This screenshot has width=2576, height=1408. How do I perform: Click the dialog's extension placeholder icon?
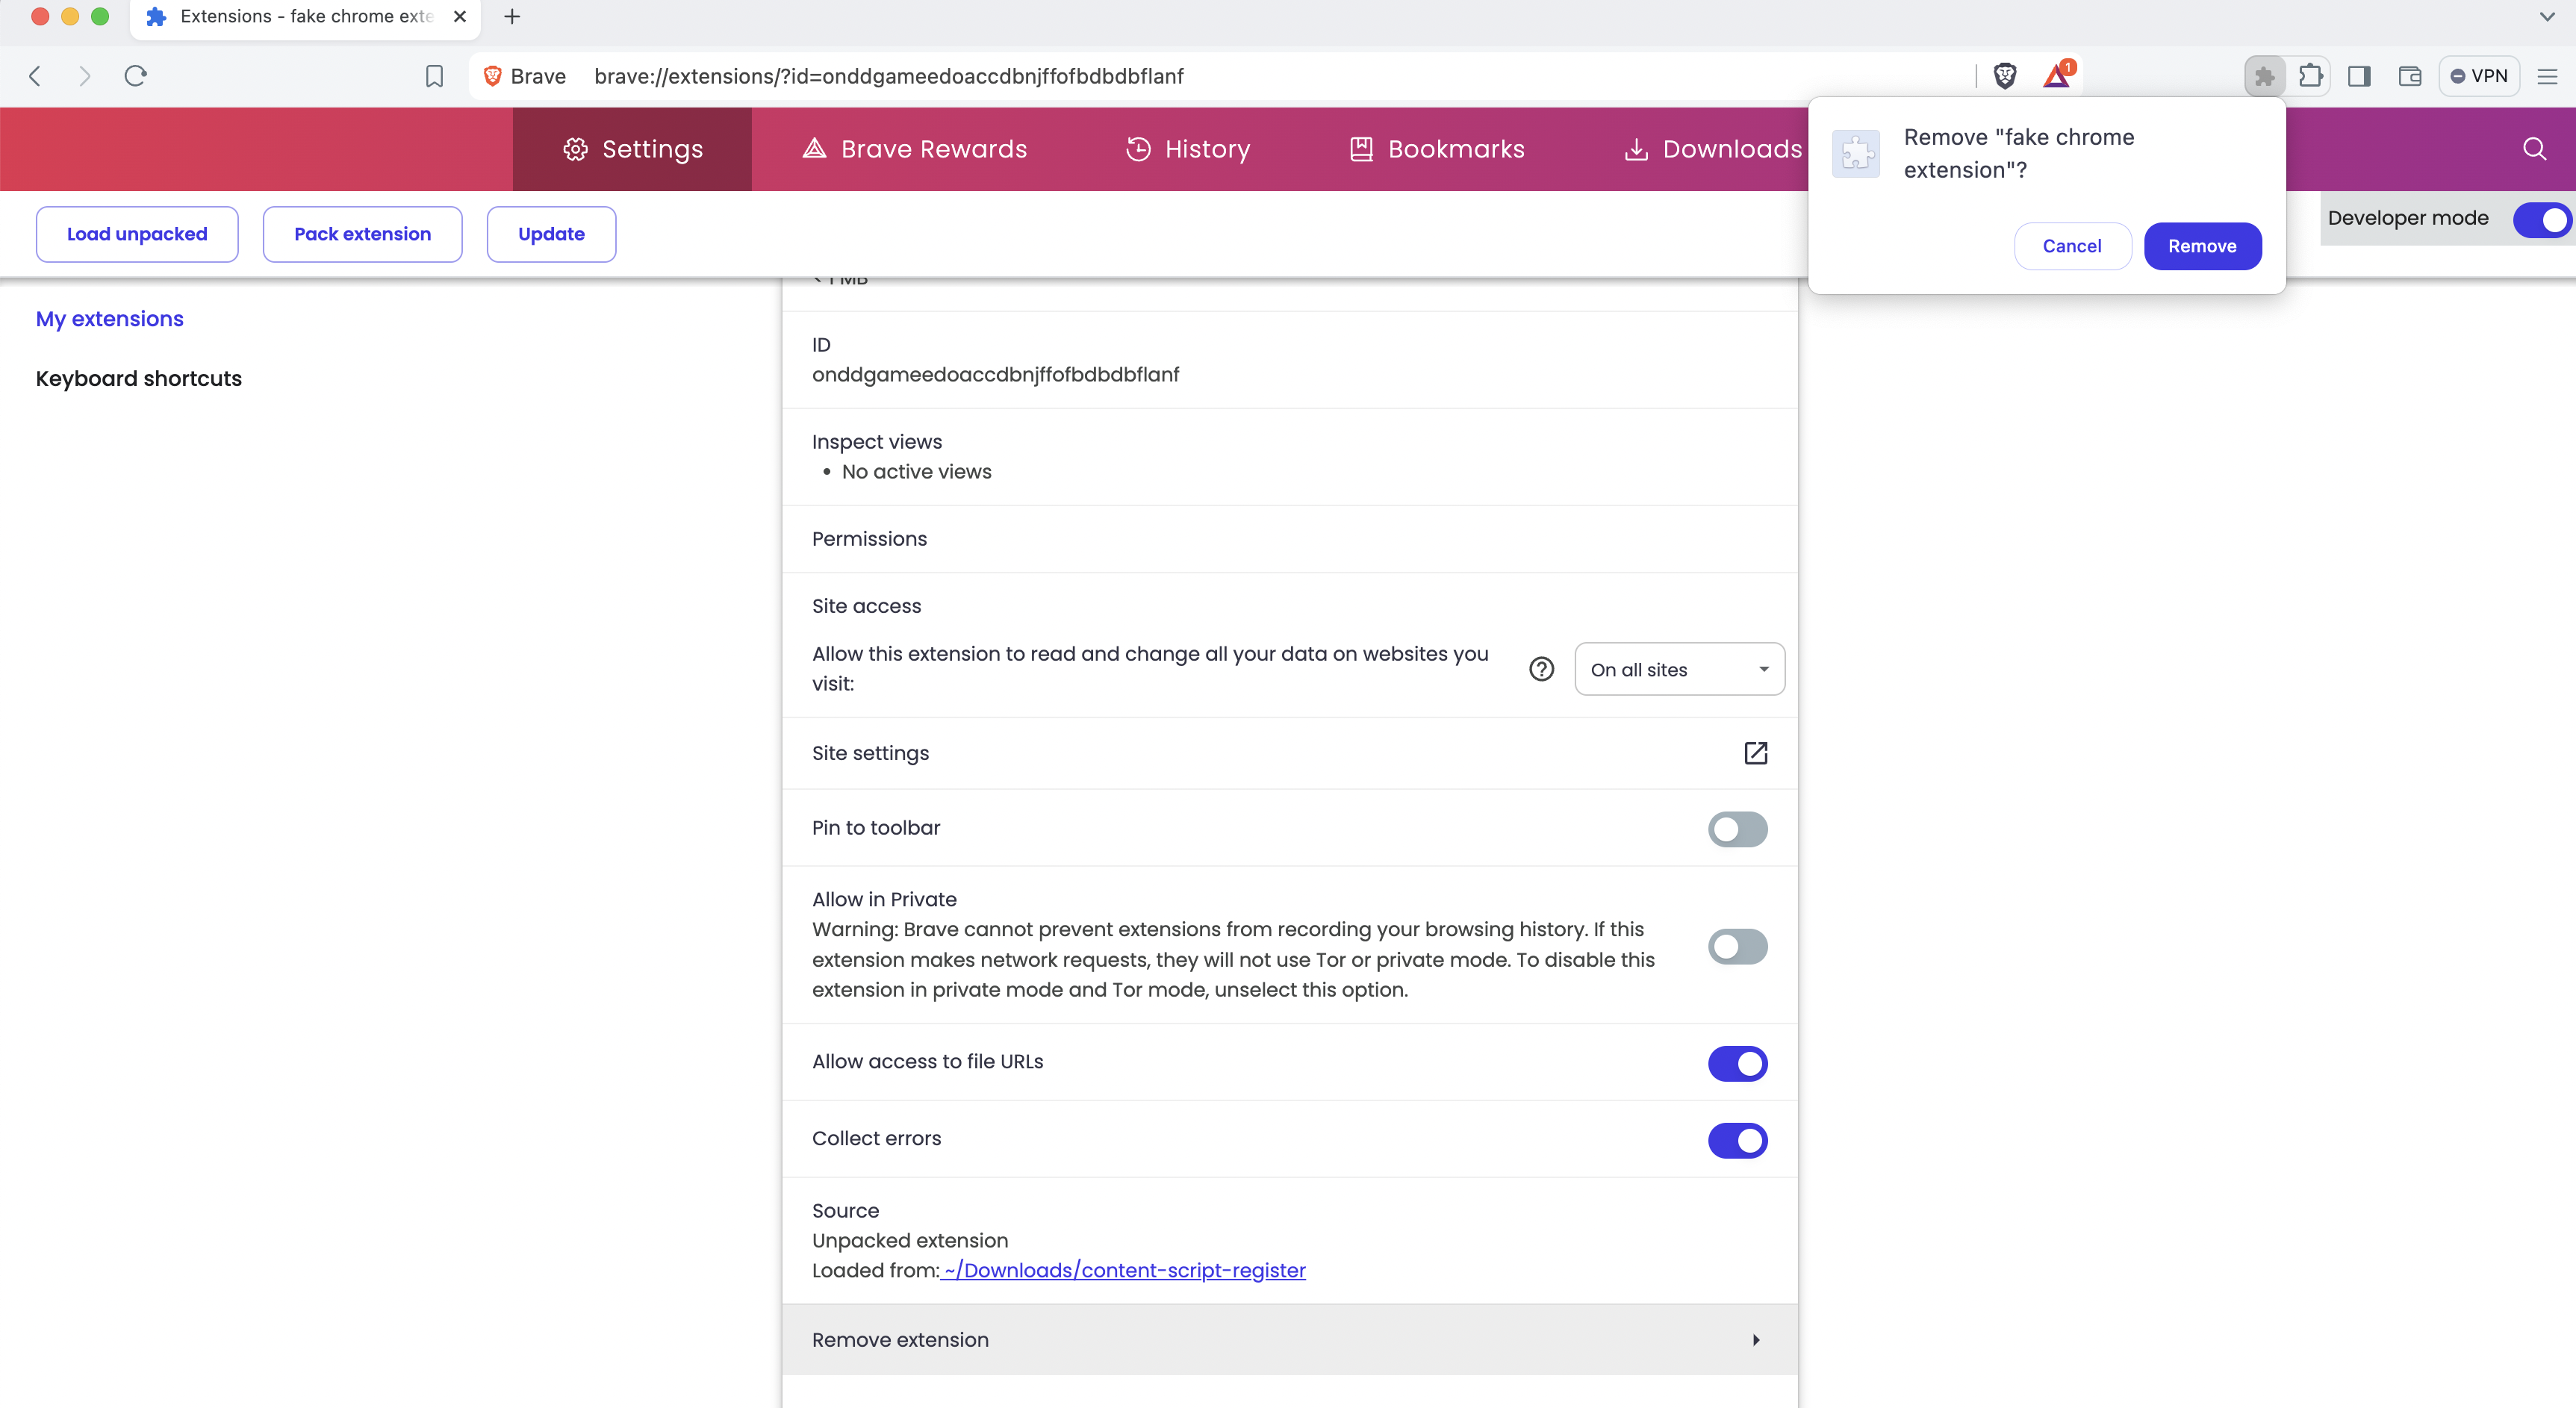(1856, 153)
